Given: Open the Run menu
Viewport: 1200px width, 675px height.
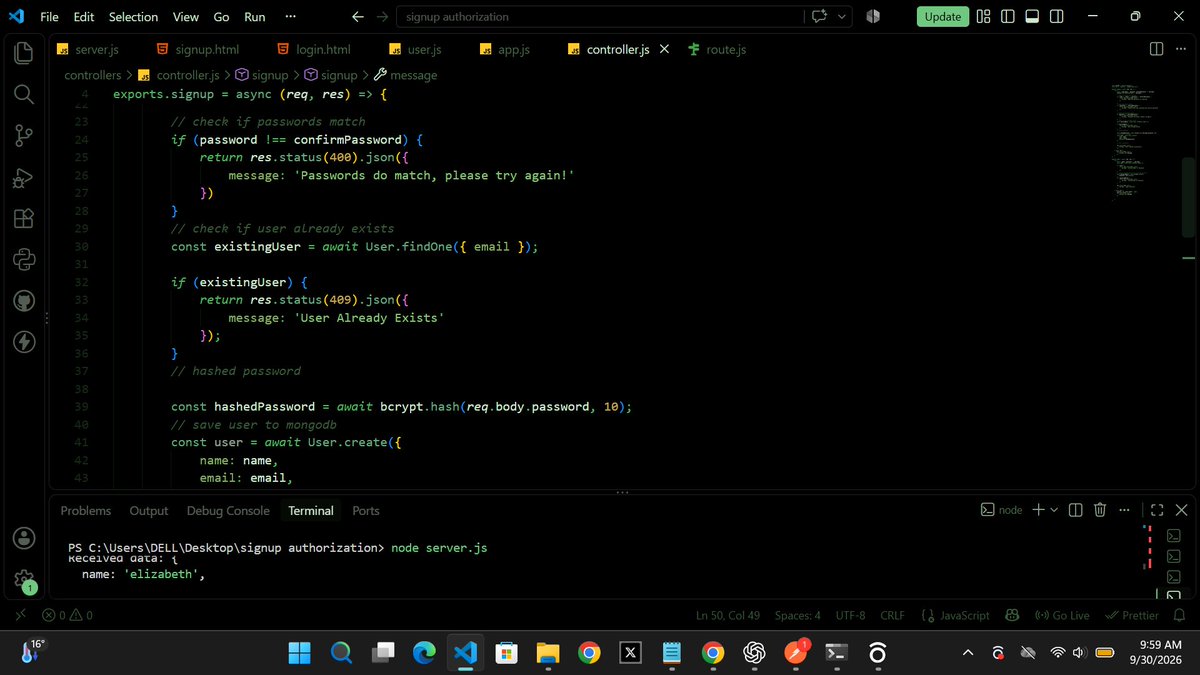Looking at the screenshot, I should tap(255, 16).
